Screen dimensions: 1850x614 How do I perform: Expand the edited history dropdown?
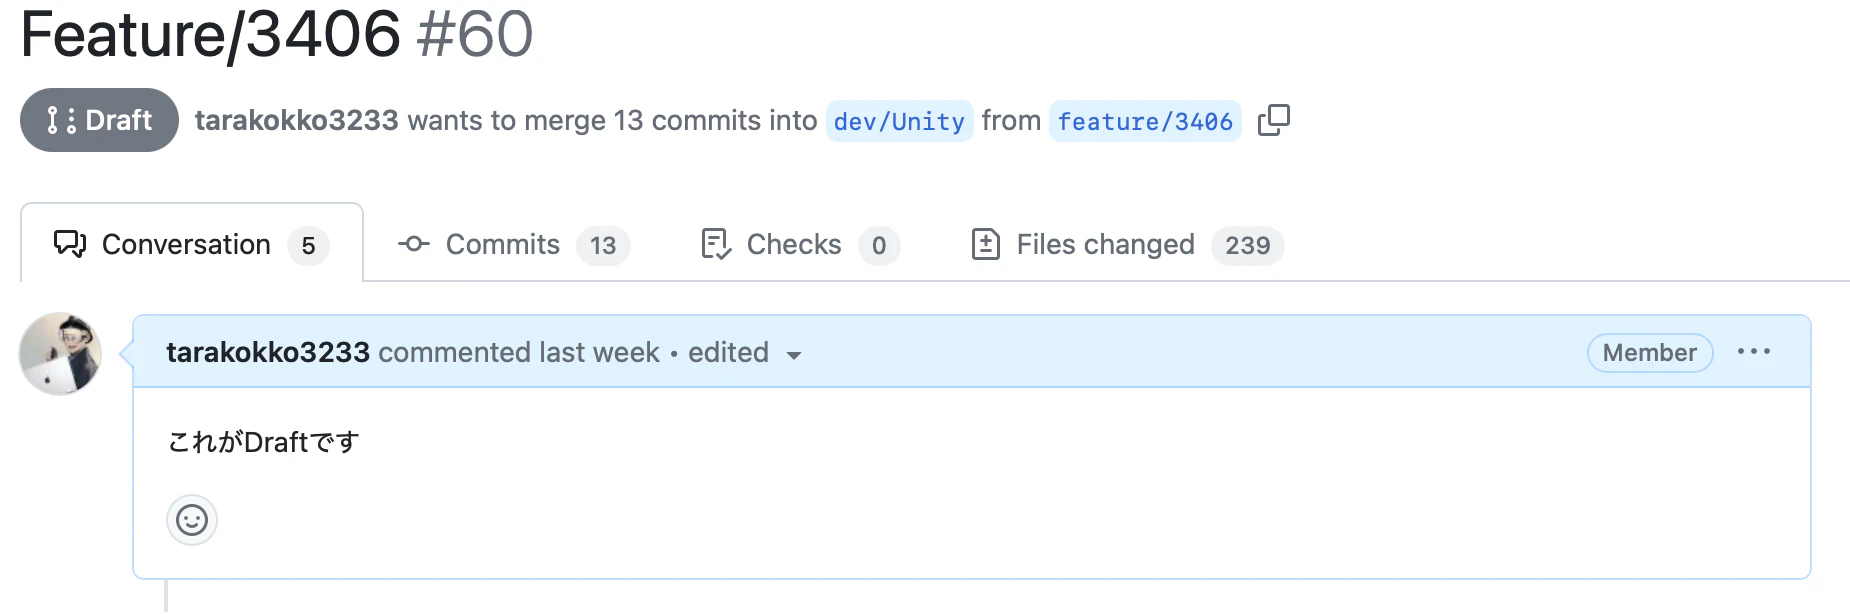(x=745, y=353)
